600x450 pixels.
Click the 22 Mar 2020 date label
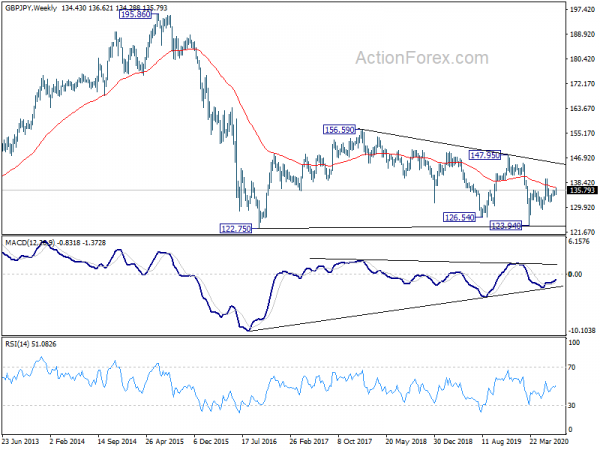point(547,441)
